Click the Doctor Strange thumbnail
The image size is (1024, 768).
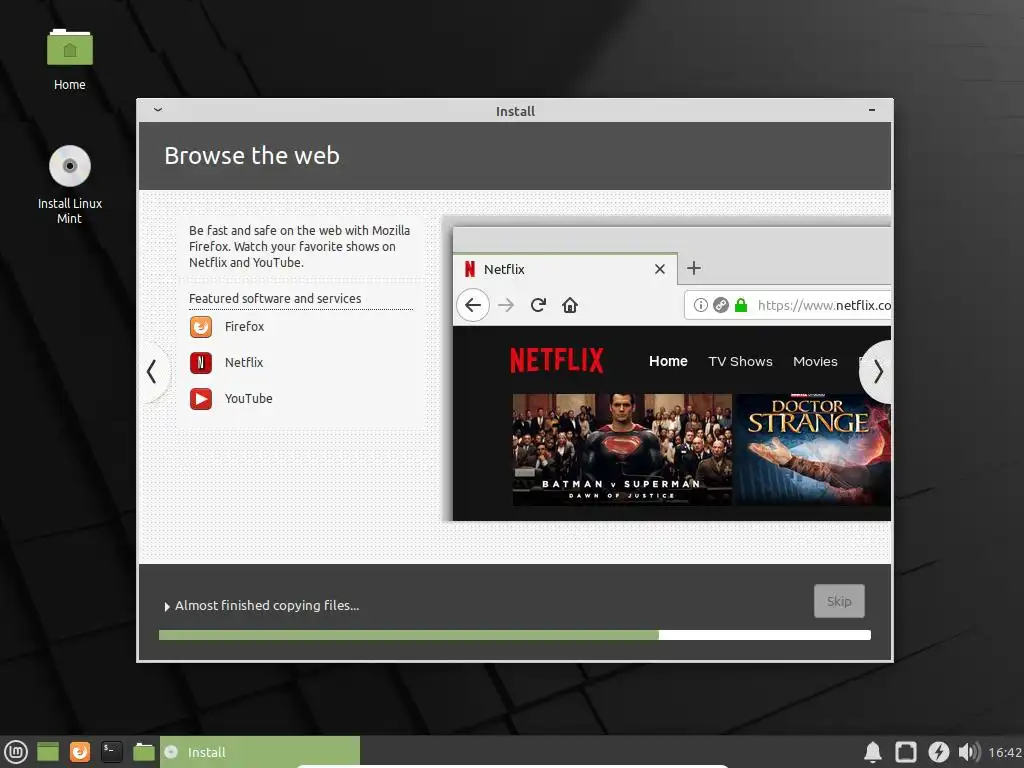[x=813, y=449]
